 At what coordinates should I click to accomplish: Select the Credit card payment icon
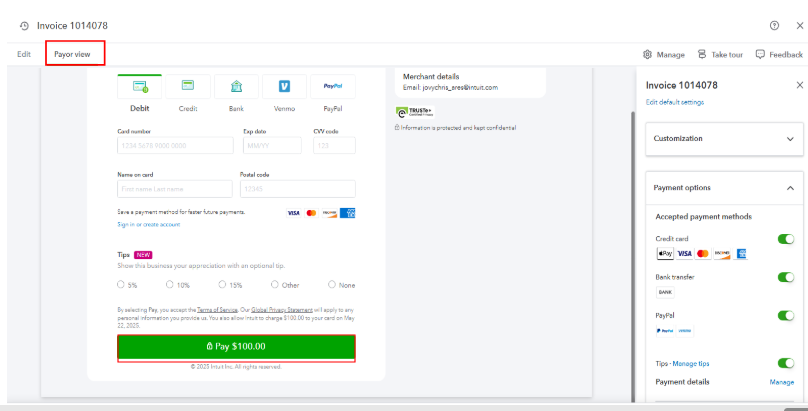(188, 87)
